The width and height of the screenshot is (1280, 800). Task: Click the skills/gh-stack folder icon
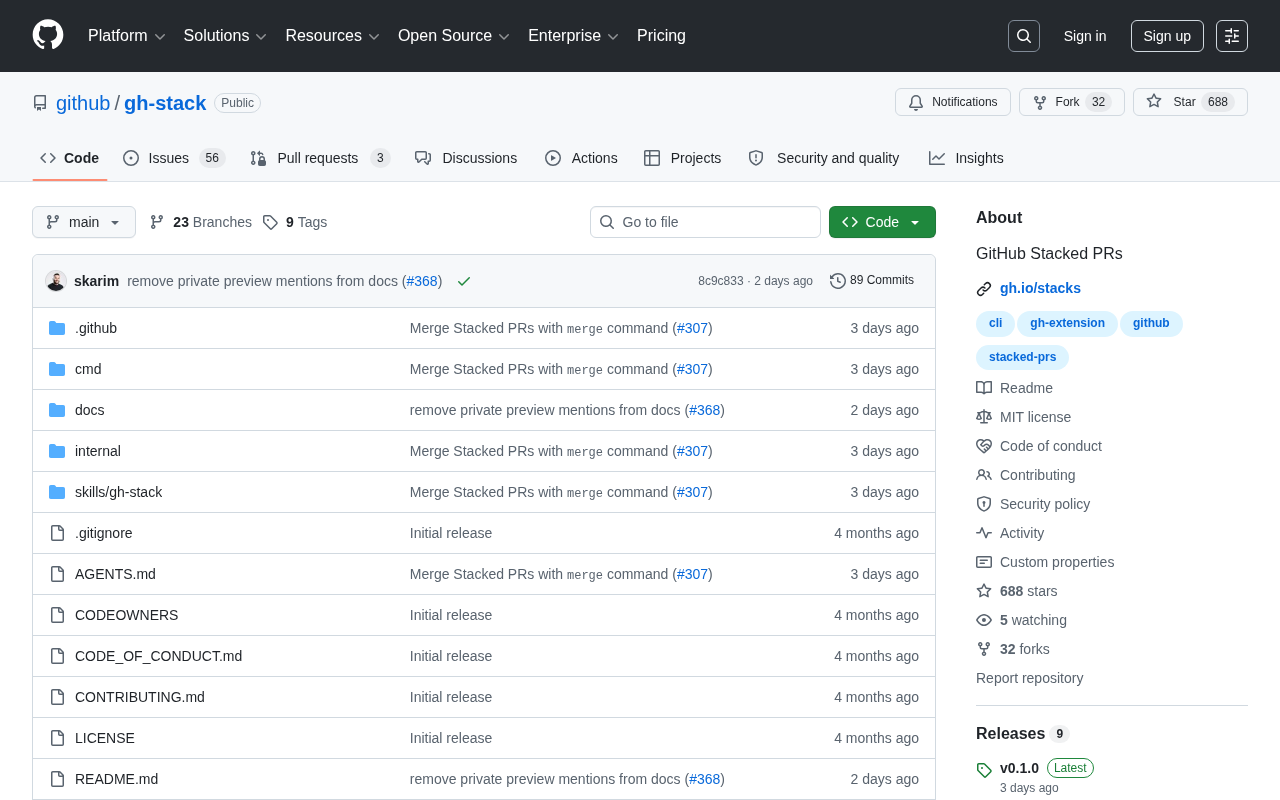pos(57,492)
